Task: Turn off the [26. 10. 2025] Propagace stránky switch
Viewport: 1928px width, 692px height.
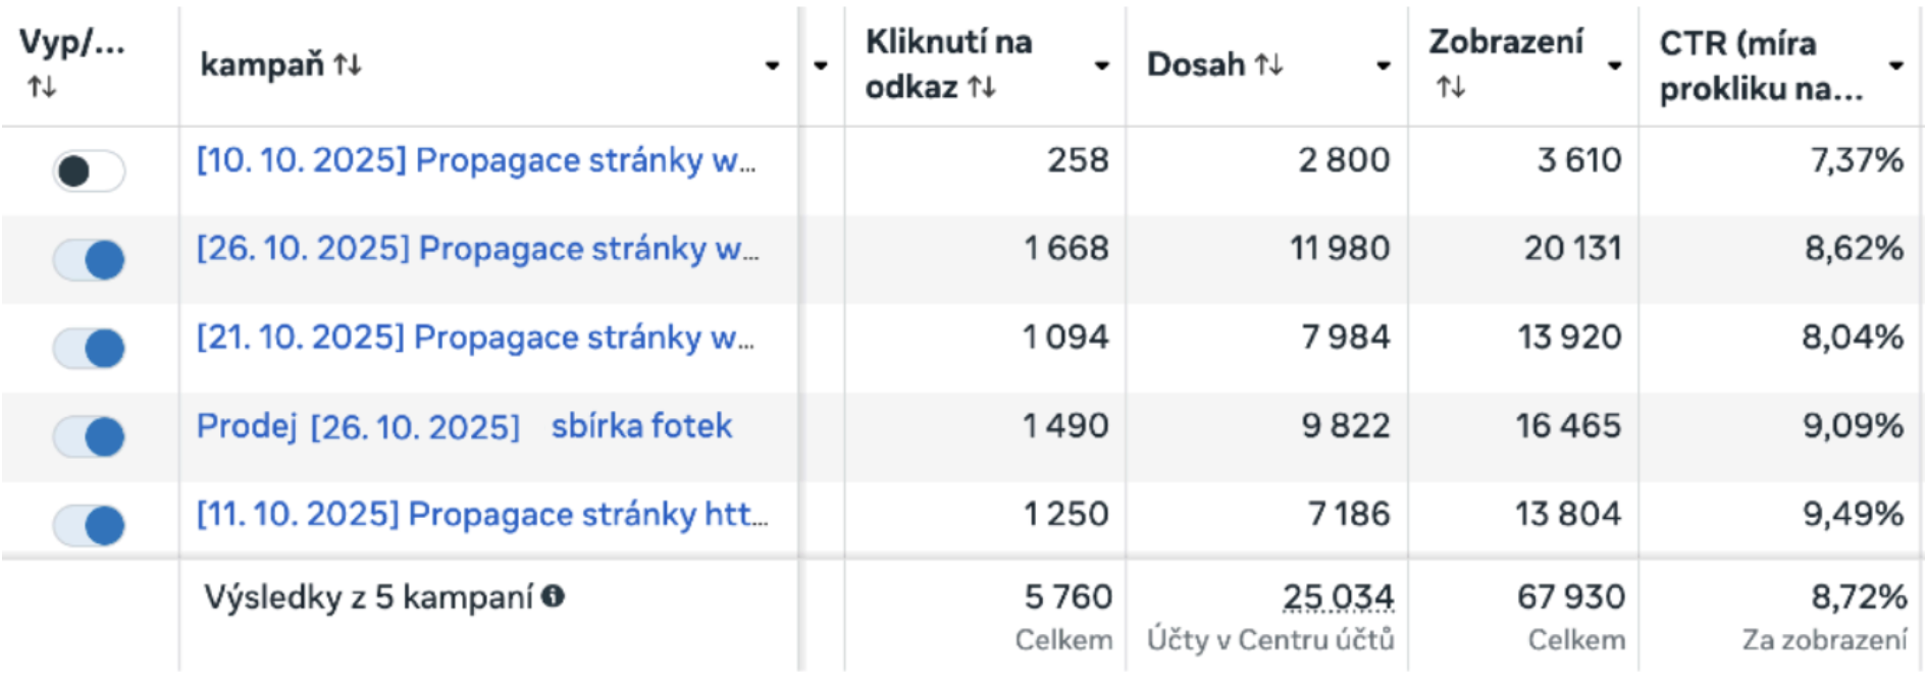Action: pyautogui.click(x=89, y=260)
